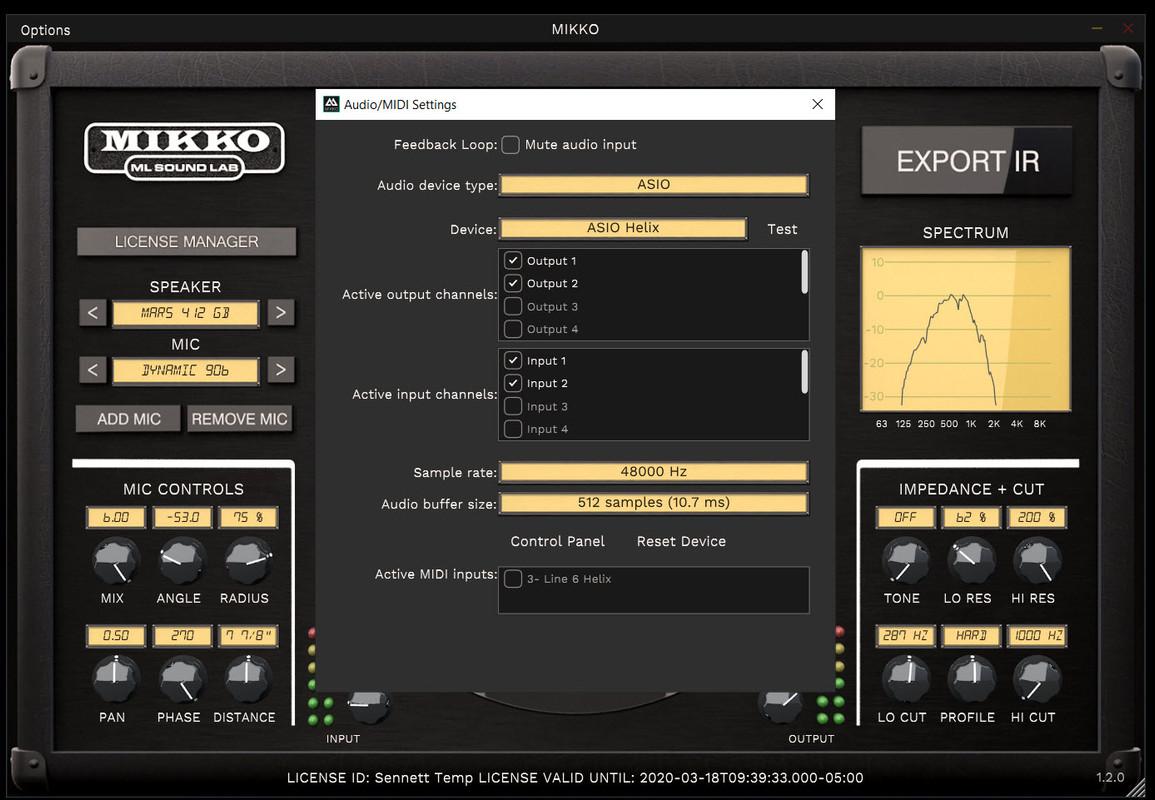Click the TONE knob
1155x800 pixels.
(905, 561)
